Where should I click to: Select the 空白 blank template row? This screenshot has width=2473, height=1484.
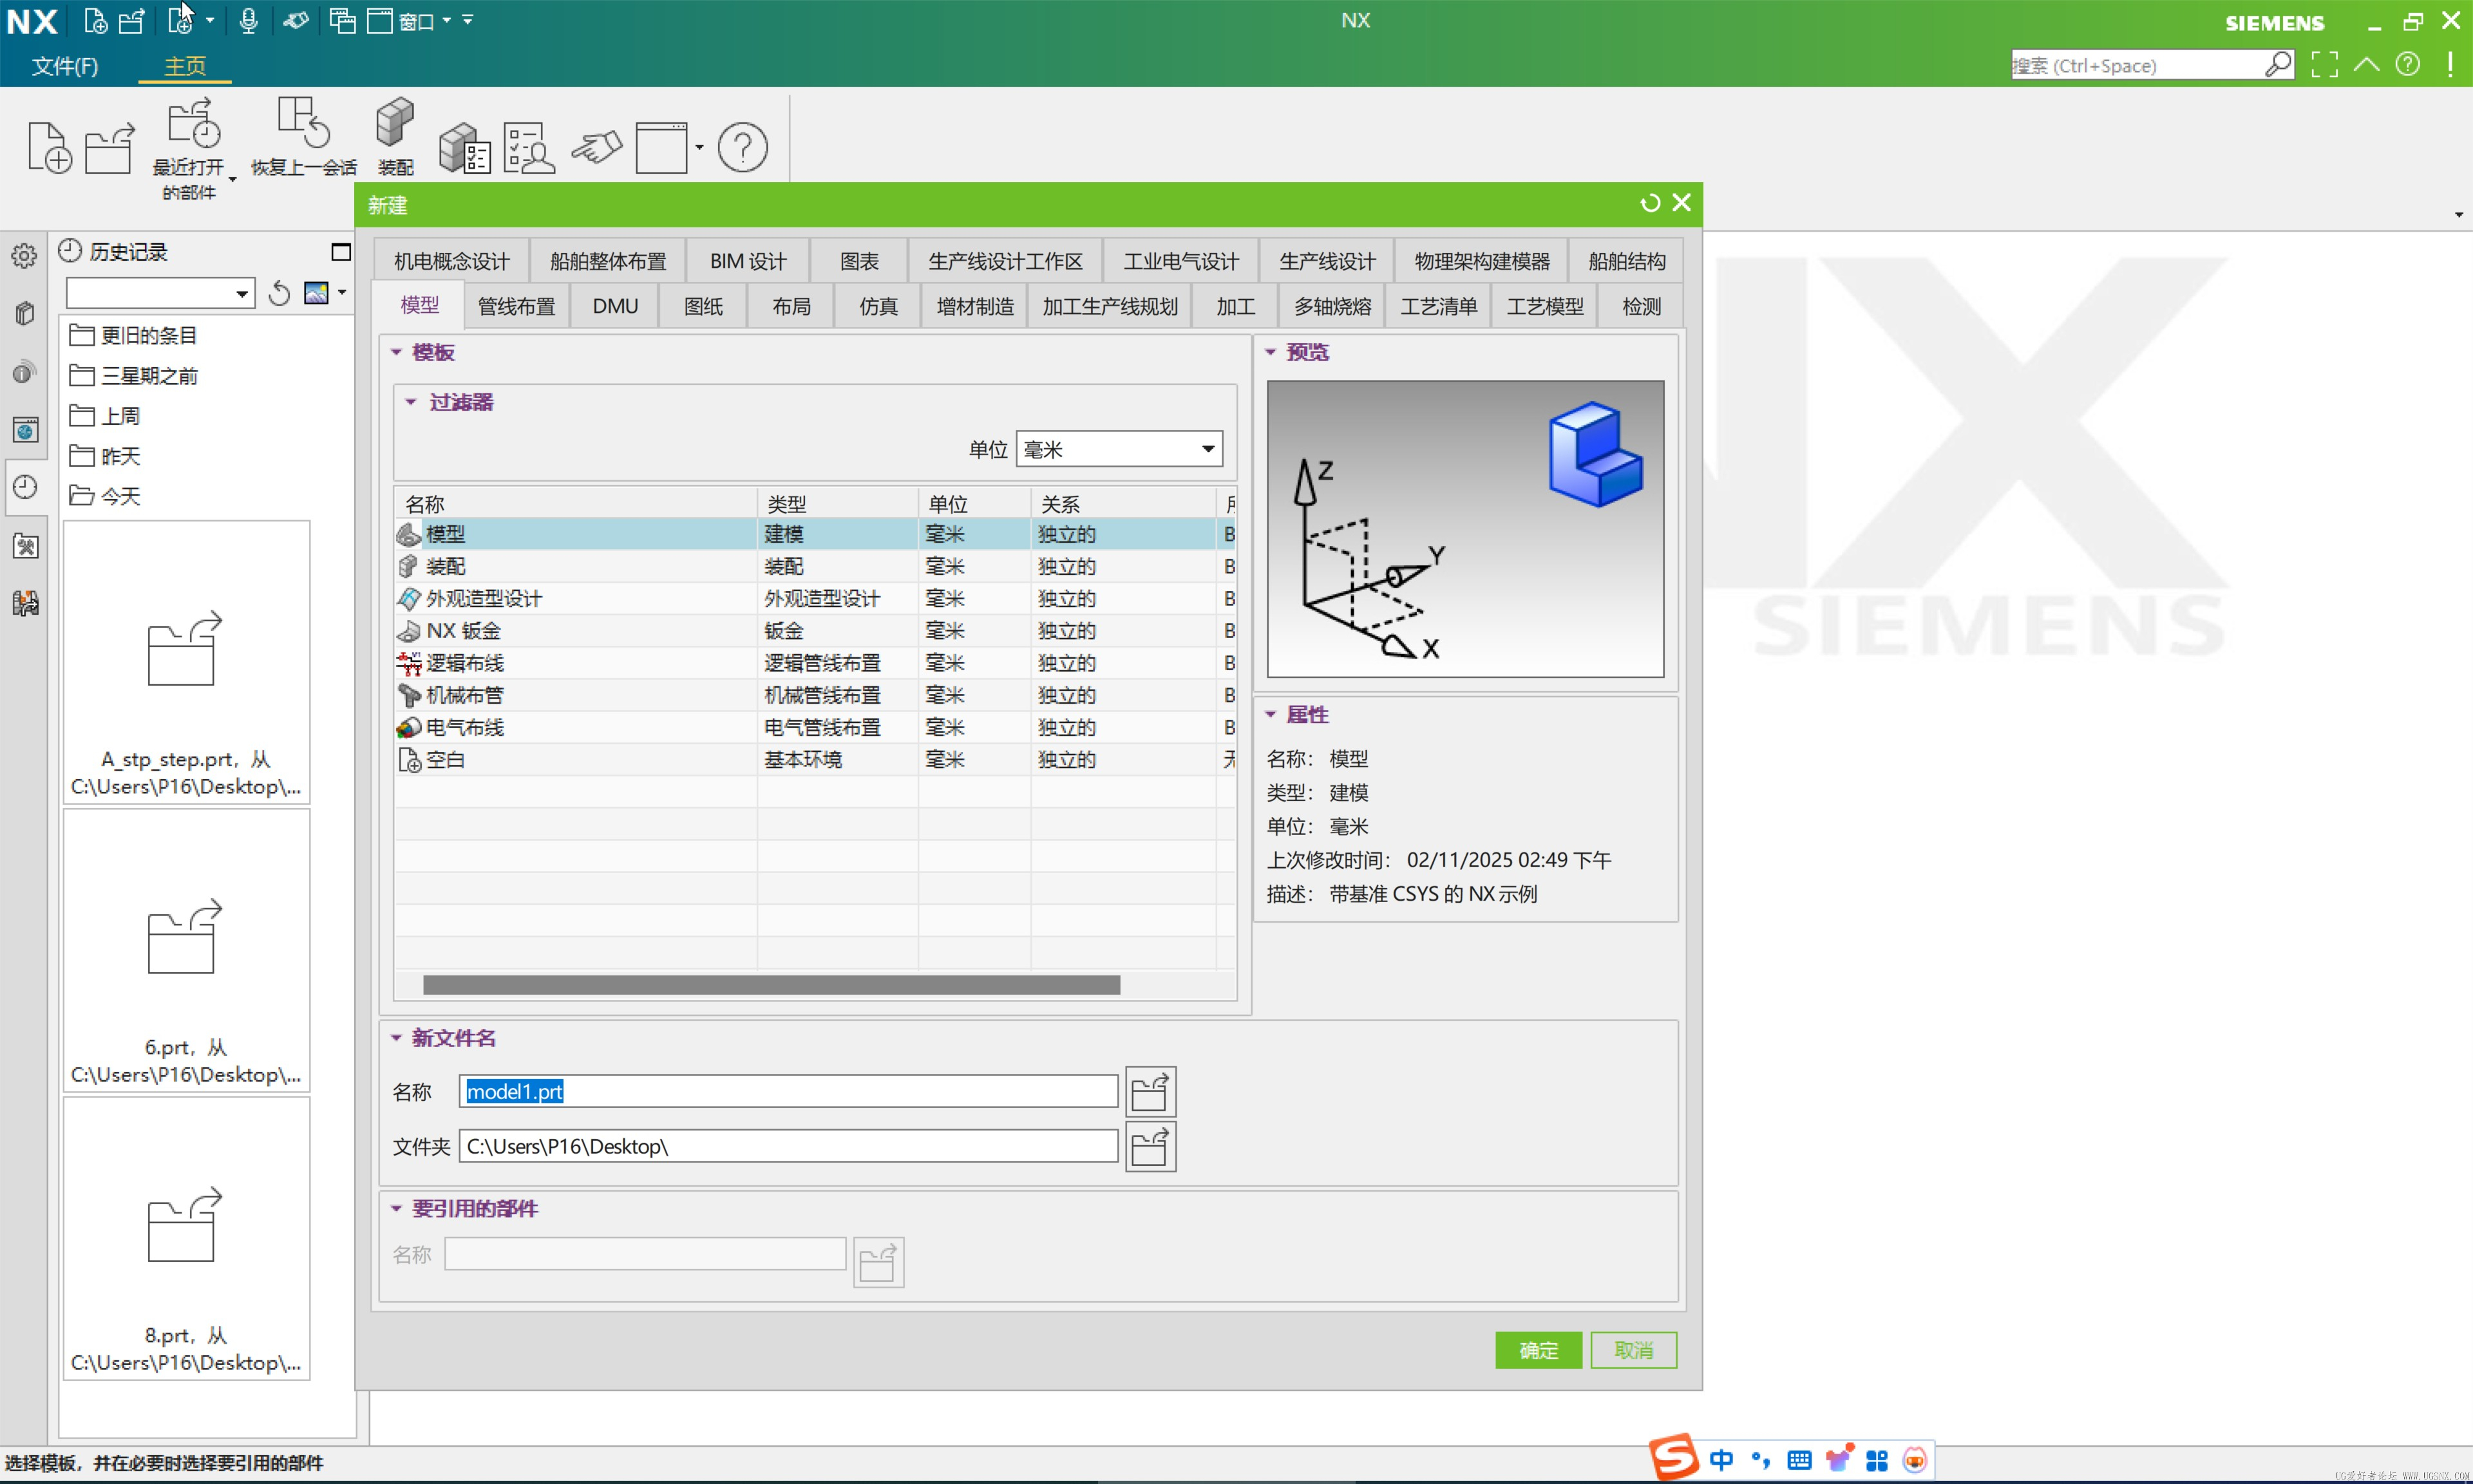(815, 760)
